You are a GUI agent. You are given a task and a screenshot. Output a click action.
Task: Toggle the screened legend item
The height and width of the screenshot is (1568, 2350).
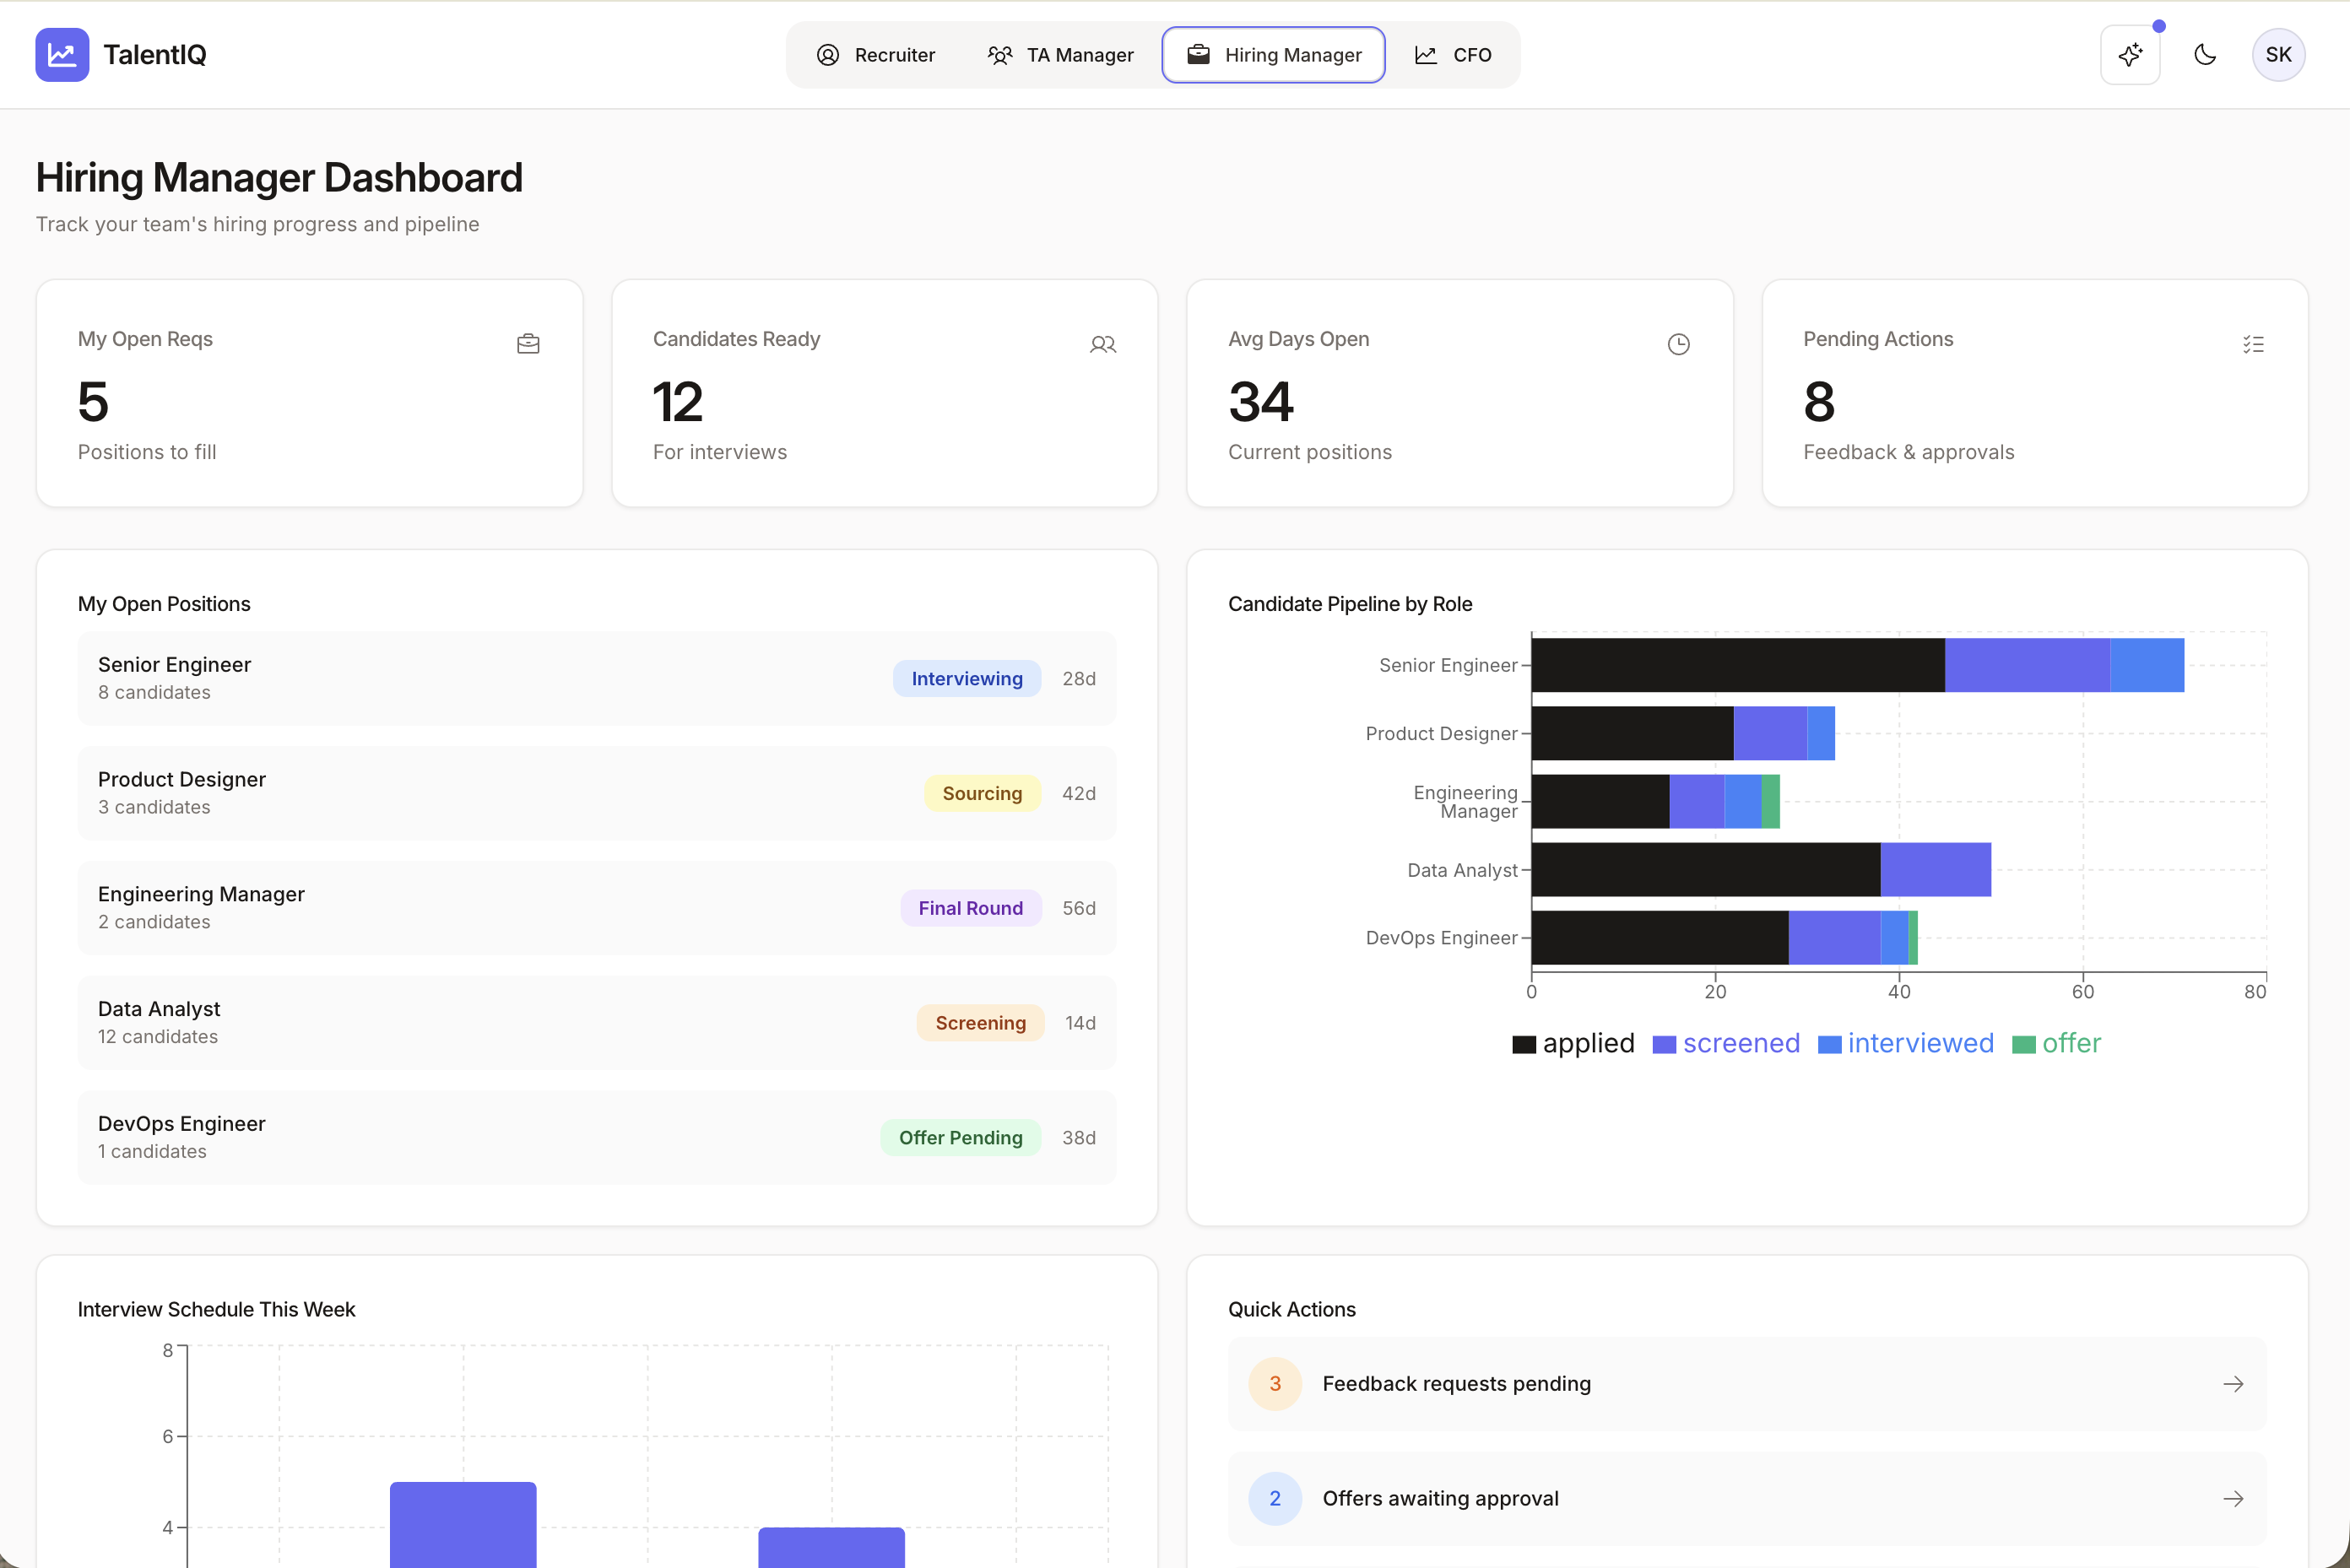click(x=1726, y=1043)
